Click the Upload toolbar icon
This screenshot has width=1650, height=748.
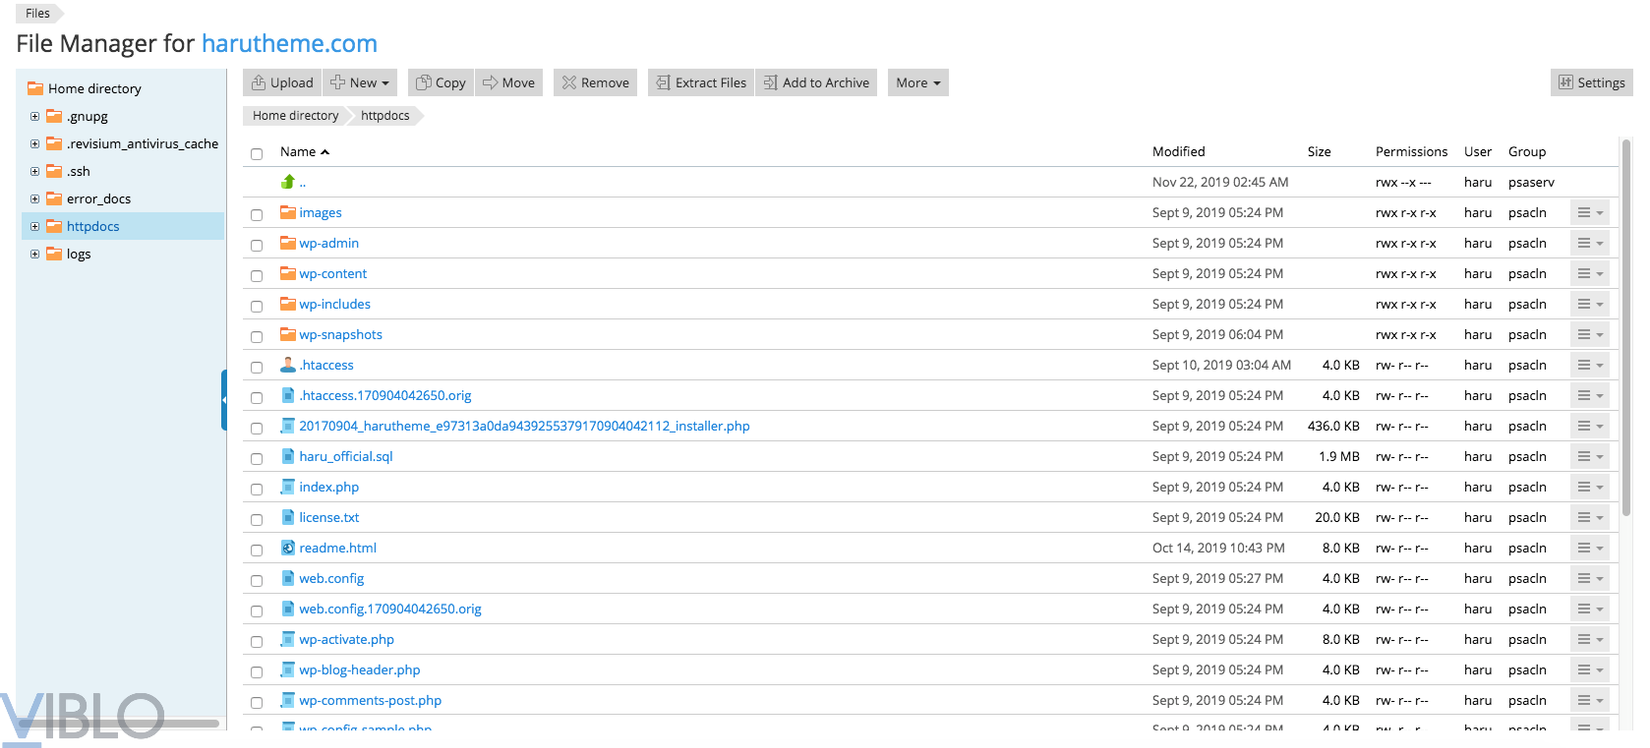click(x=259, y=83)
